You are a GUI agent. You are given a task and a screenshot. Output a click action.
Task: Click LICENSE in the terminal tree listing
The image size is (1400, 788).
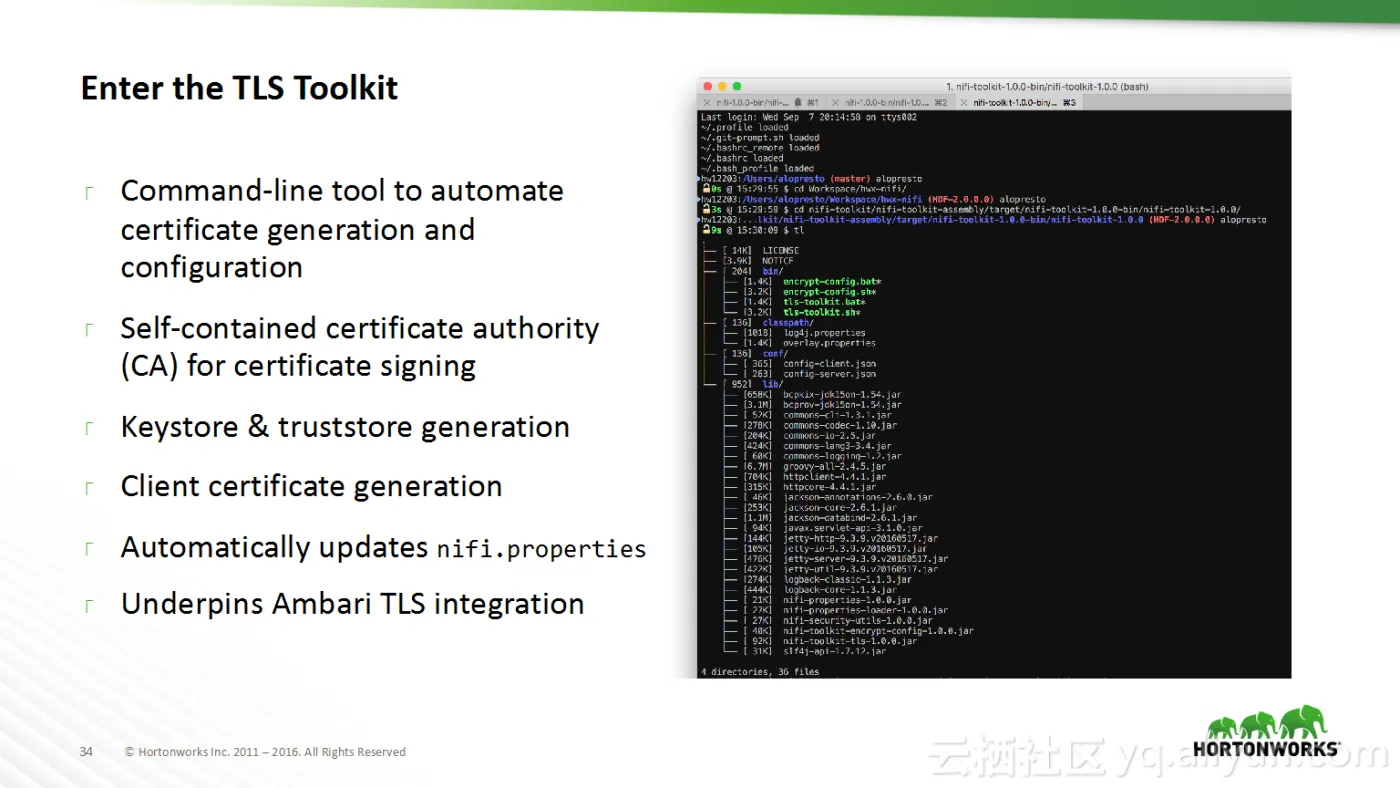pos(780,250)
